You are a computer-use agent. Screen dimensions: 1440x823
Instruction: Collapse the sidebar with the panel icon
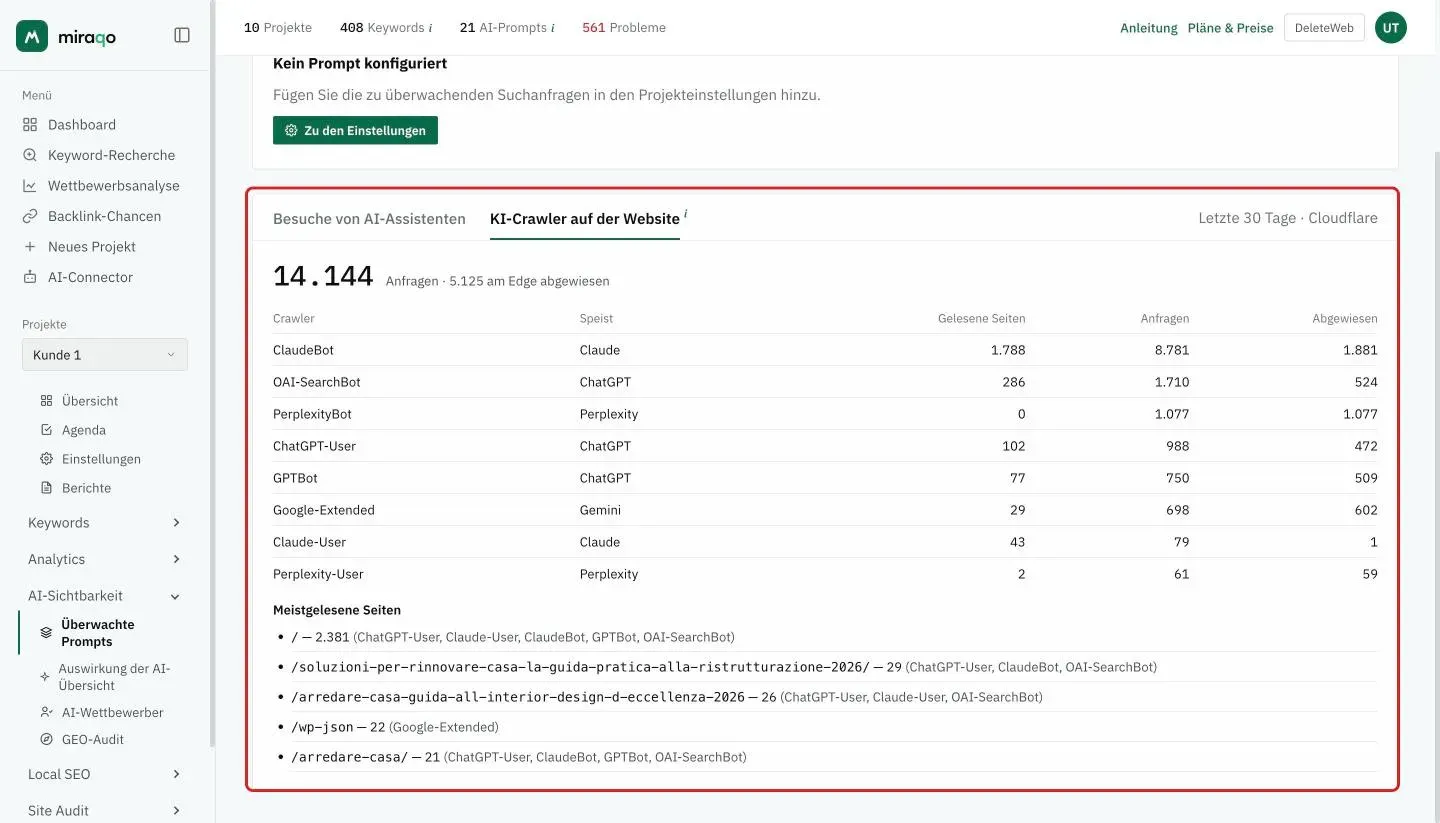point(182,35)
